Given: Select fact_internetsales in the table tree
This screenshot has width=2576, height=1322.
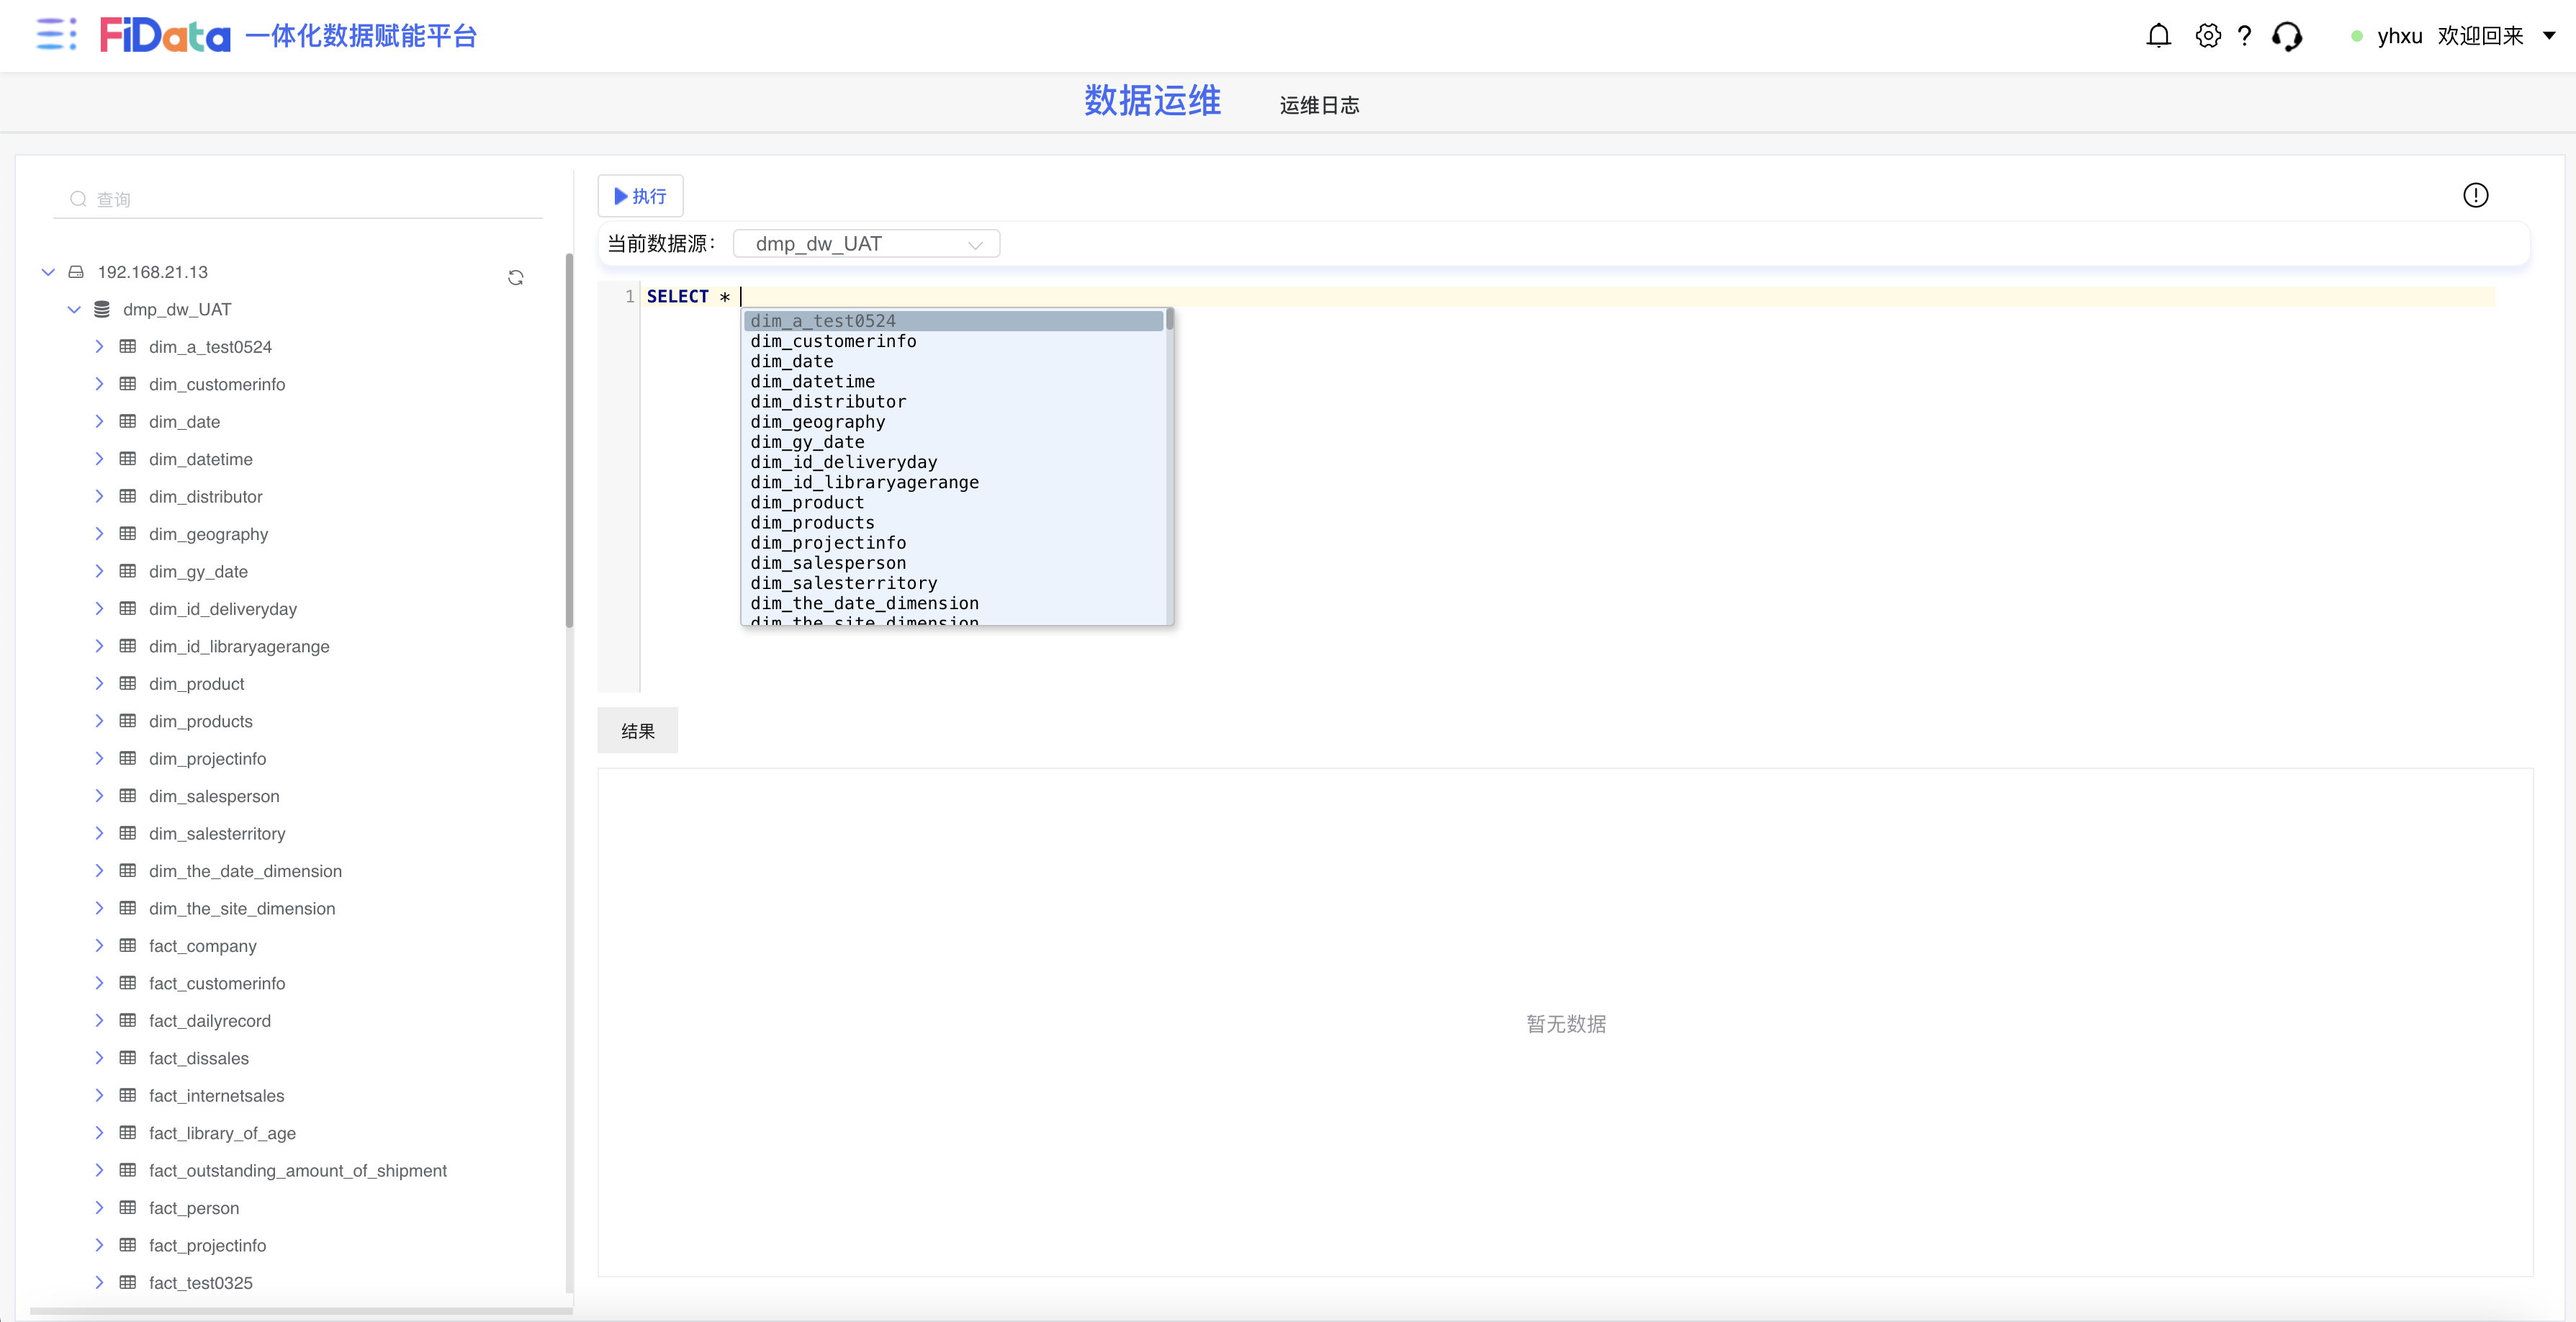Looking at the screenshot, I should [x=216, y=1095].
